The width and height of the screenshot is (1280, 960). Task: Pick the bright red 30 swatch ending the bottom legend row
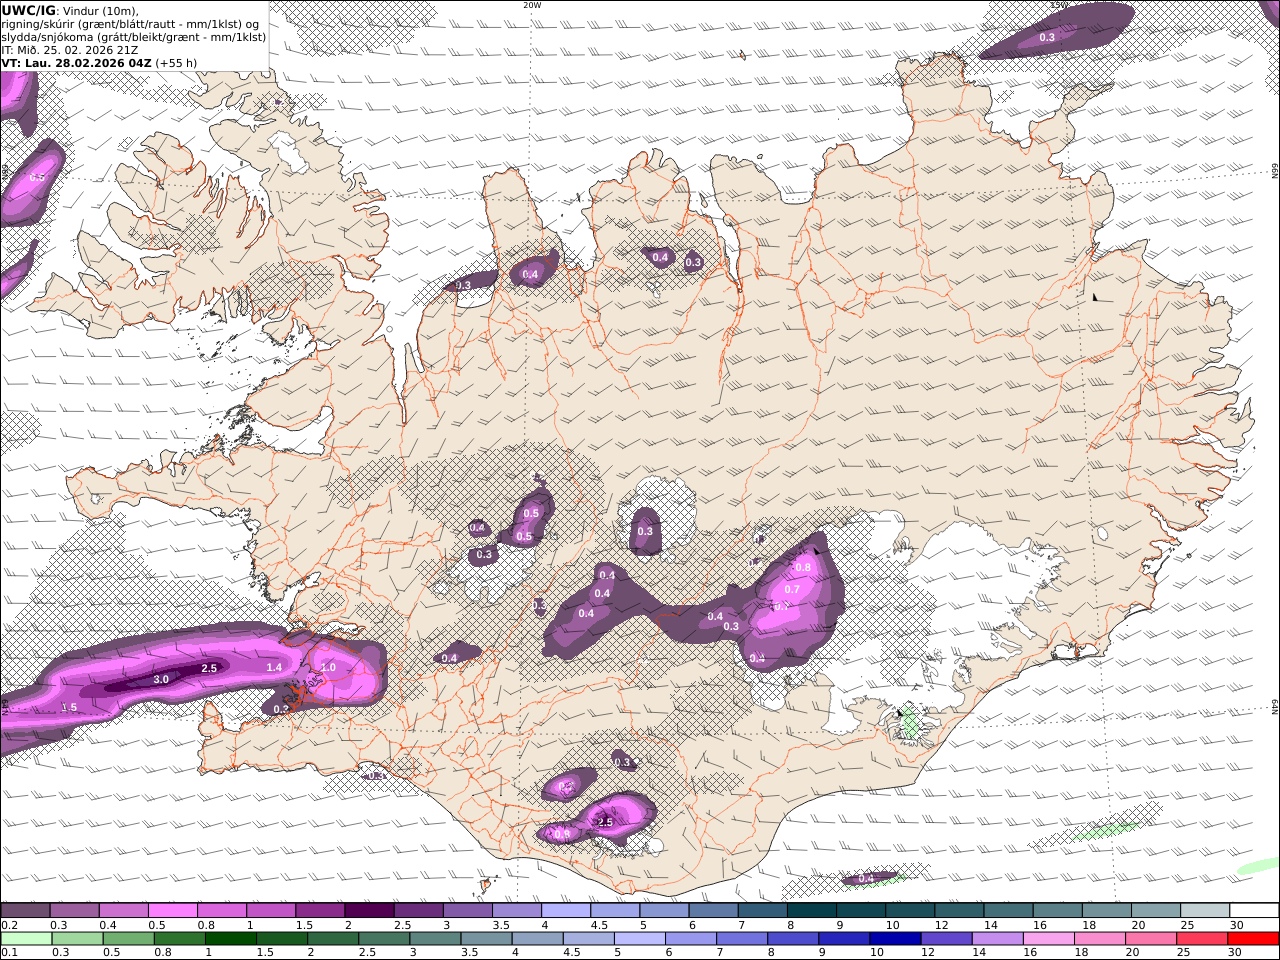tap(1254, 939)
